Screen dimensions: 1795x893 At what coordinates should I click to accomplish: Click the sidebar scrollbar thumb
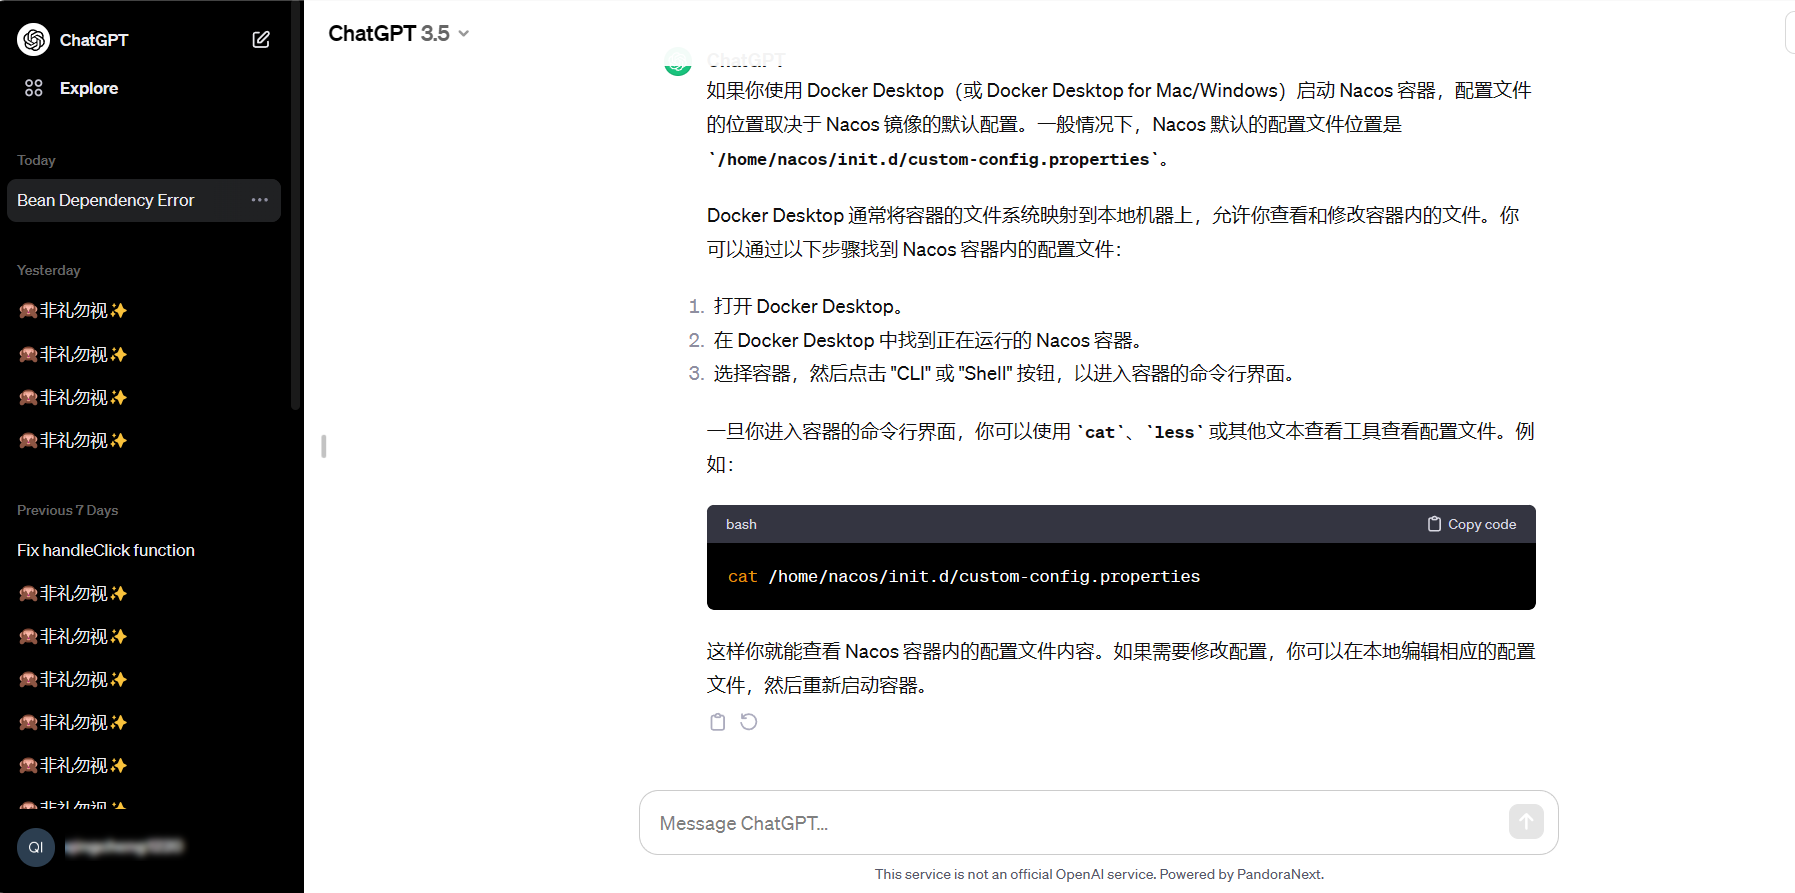point(295,205)
